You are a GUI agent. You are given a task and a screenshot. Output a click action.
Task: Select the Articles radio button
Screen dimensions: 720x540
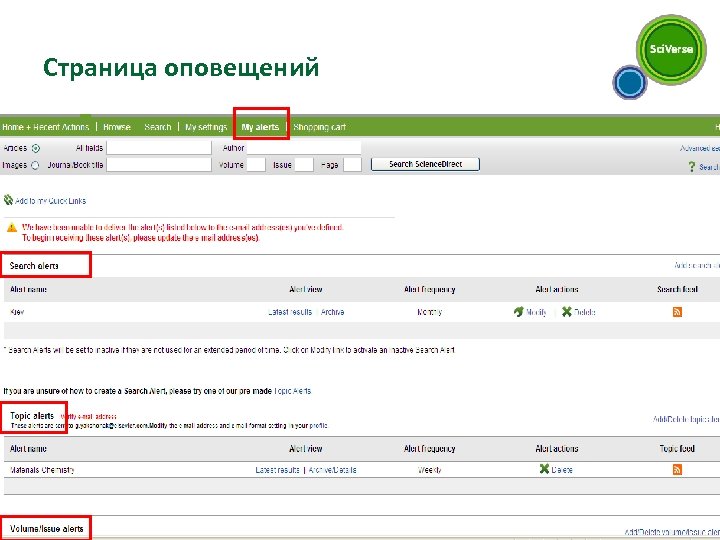point(35,148)
